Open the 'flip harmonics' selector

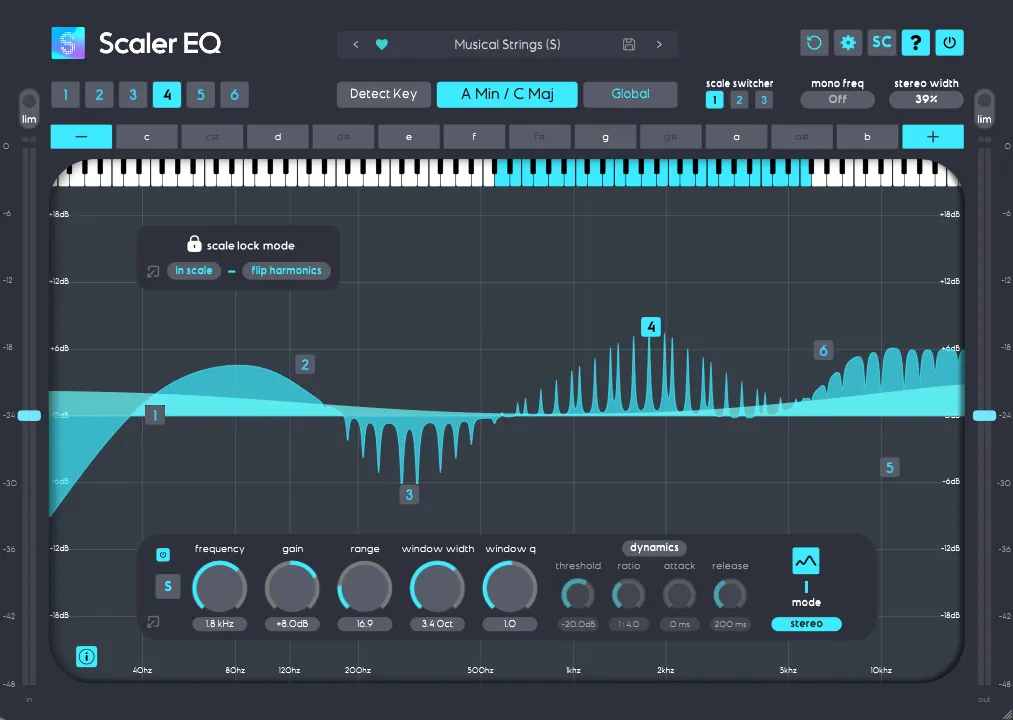[x=286, y=271]
